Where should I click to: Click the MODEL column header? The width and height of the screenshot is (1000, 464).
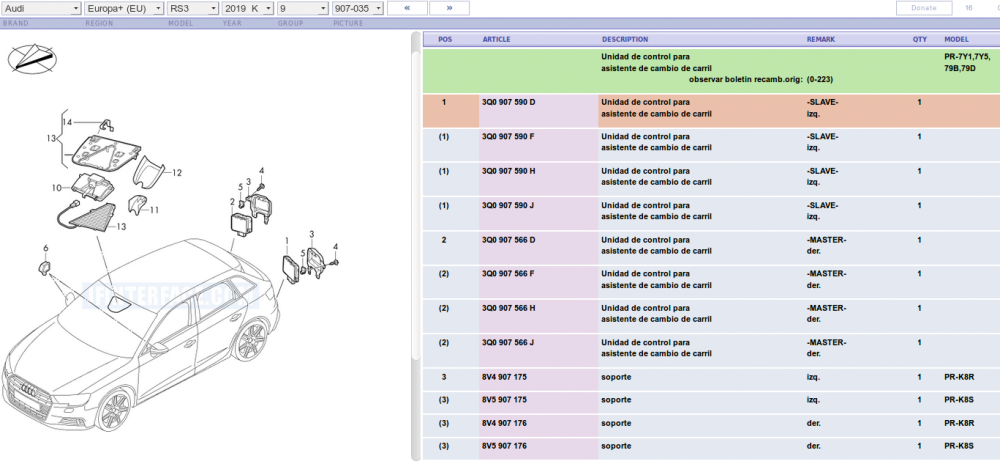[957, 40]
